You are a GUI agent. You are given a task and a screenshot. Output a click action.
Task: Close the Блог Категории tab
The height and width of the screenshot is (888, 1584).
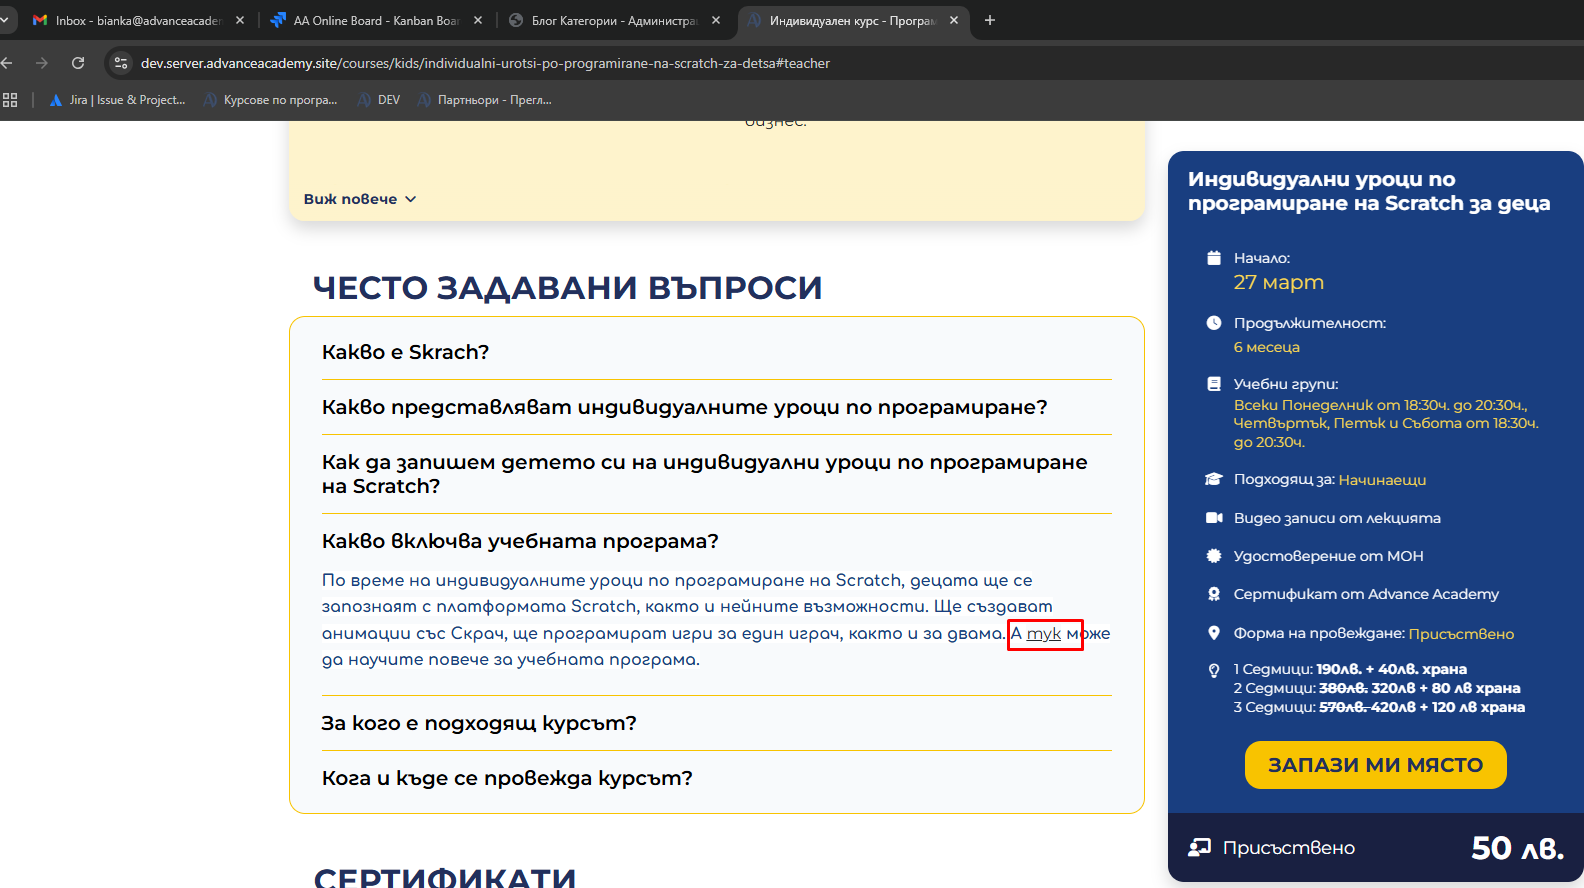click(x=716, y=20)
